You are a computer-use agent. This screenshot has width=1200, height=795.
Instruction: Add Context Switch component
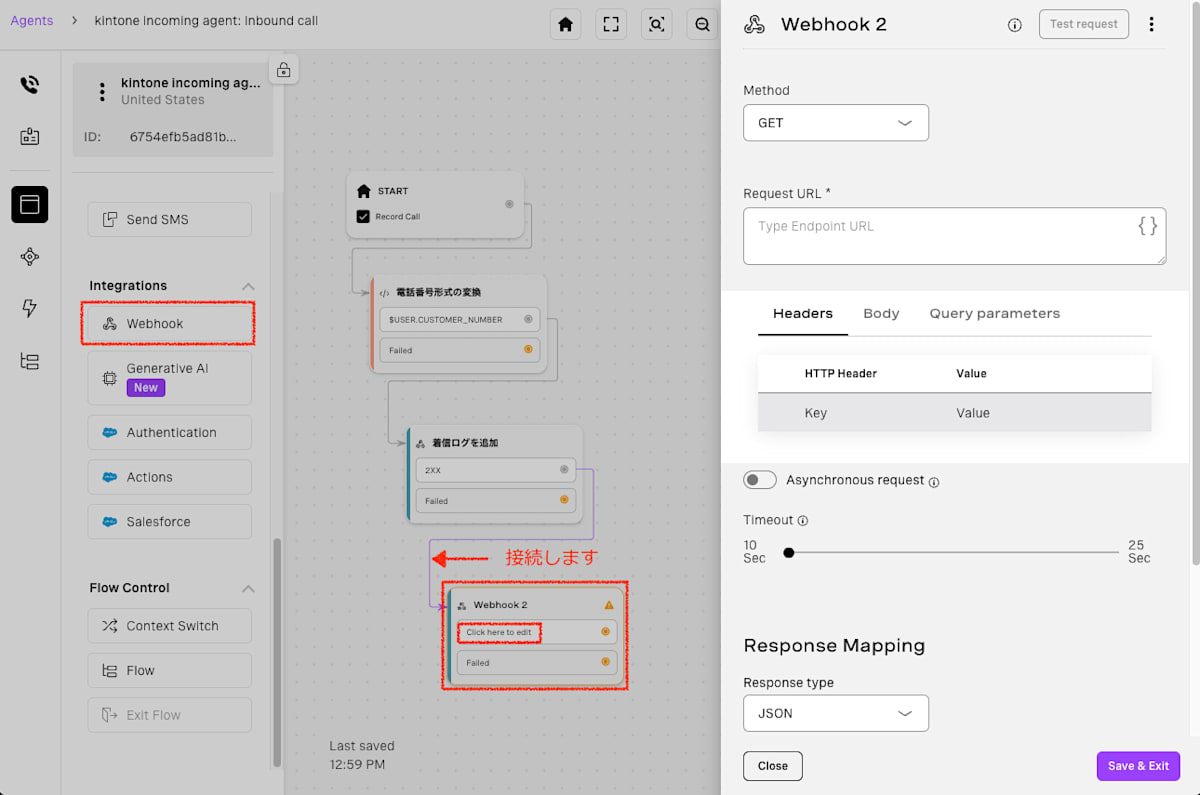pyautogui.click(x=169, y=626)
